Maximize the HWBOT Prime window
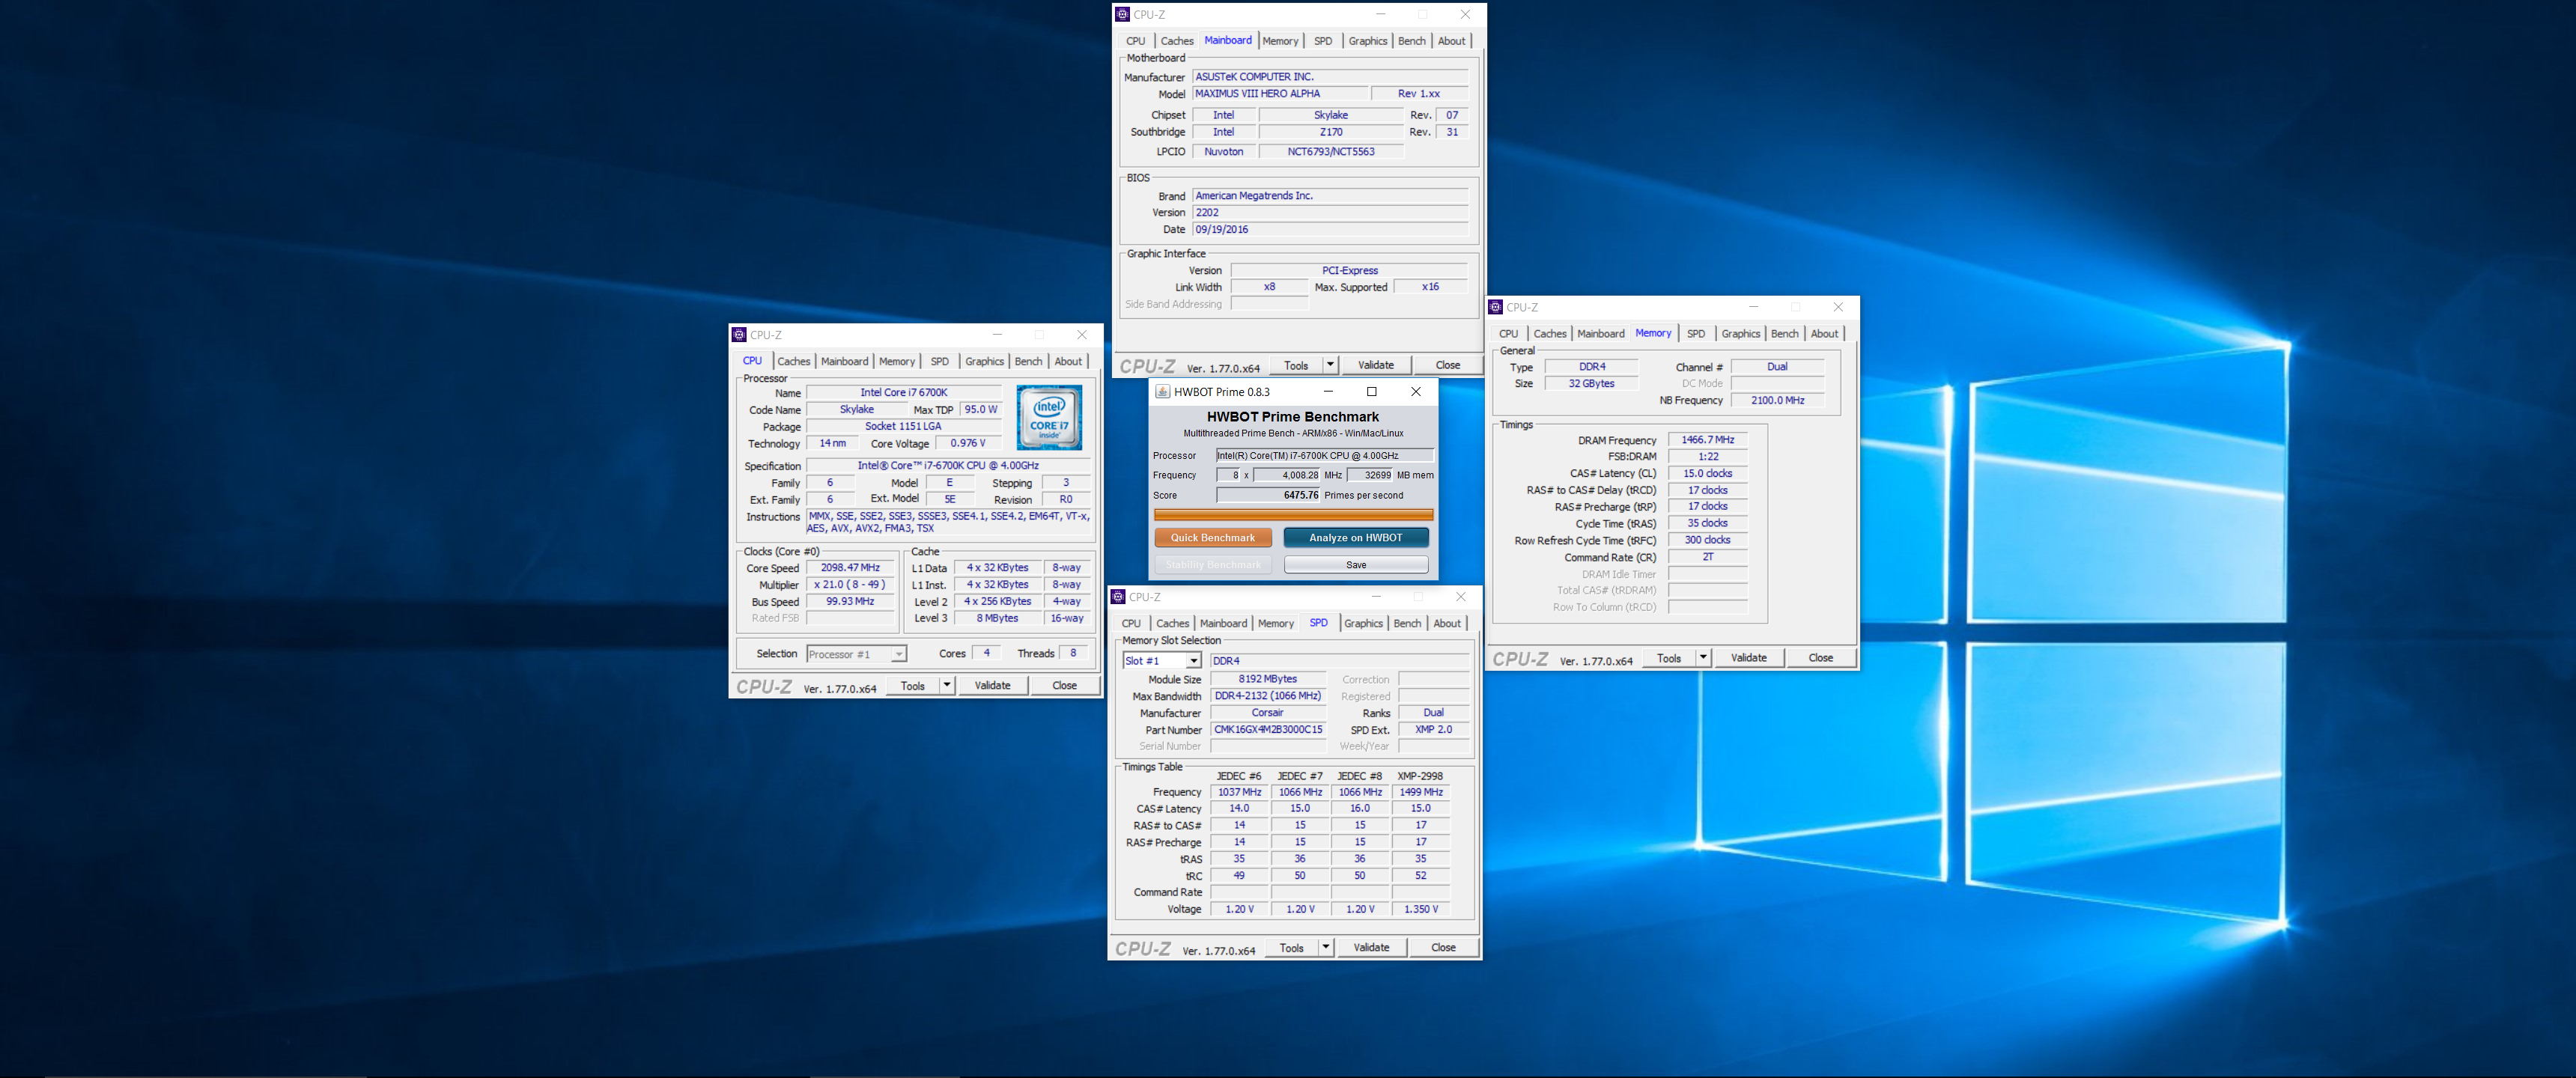Image resolution: width=2576 pixels, height=1078 pixels. click(x=1372, y=392)
